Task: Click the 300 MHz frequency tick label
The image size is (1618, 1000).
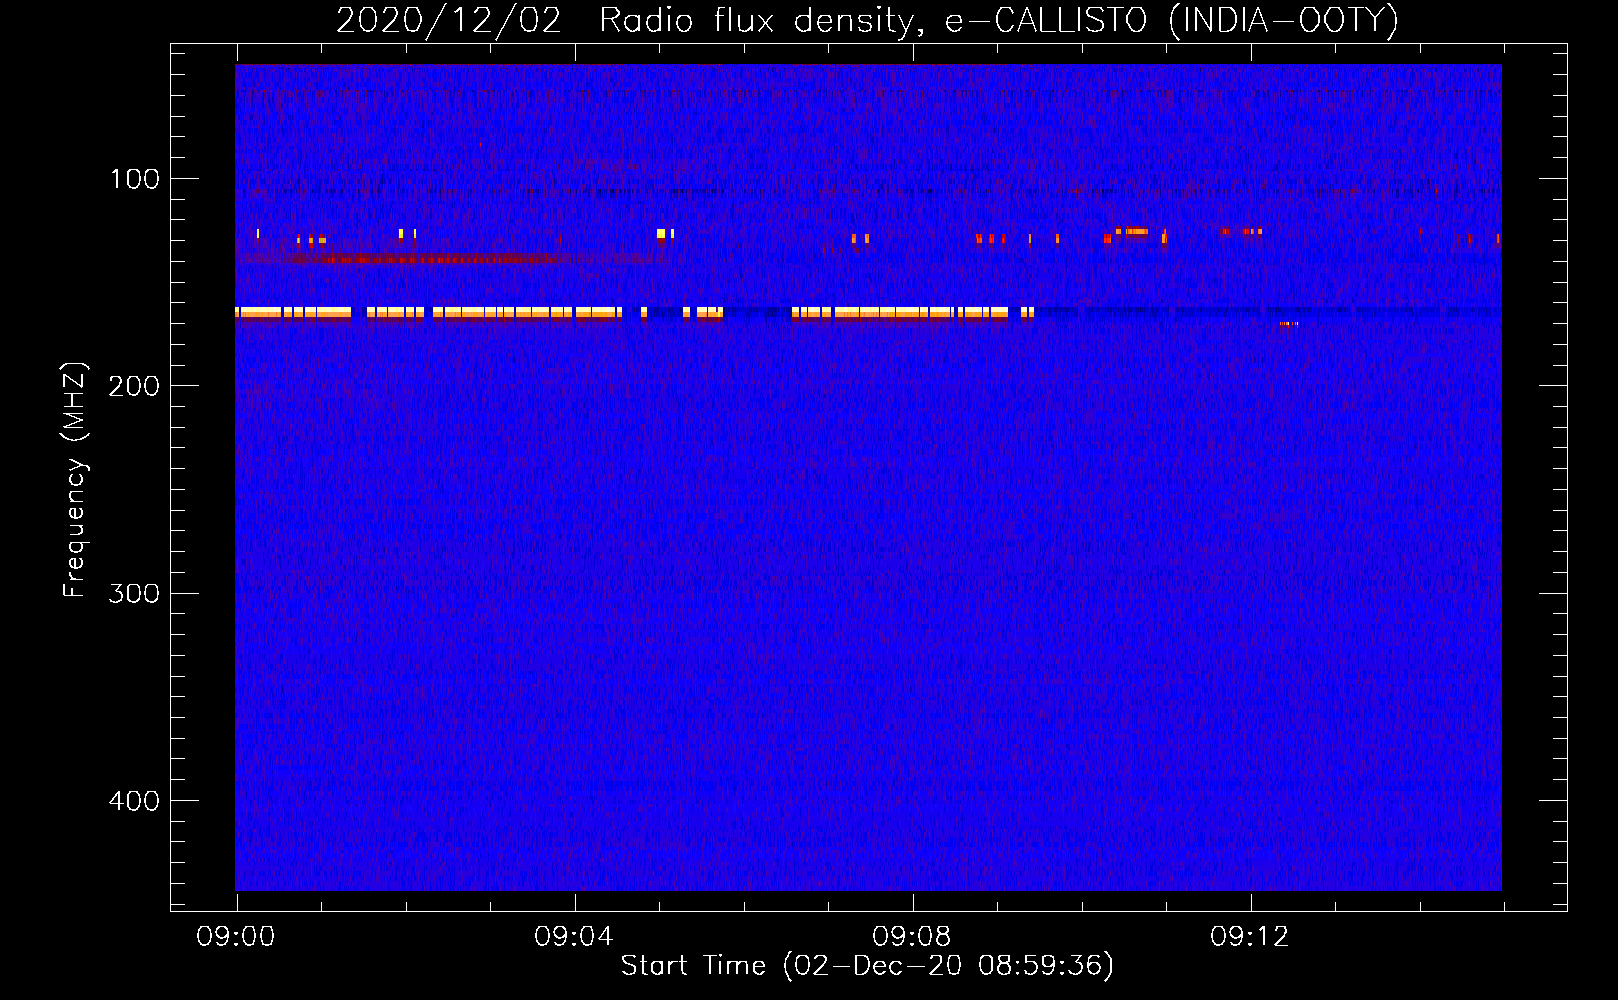Action: point(135,594)
